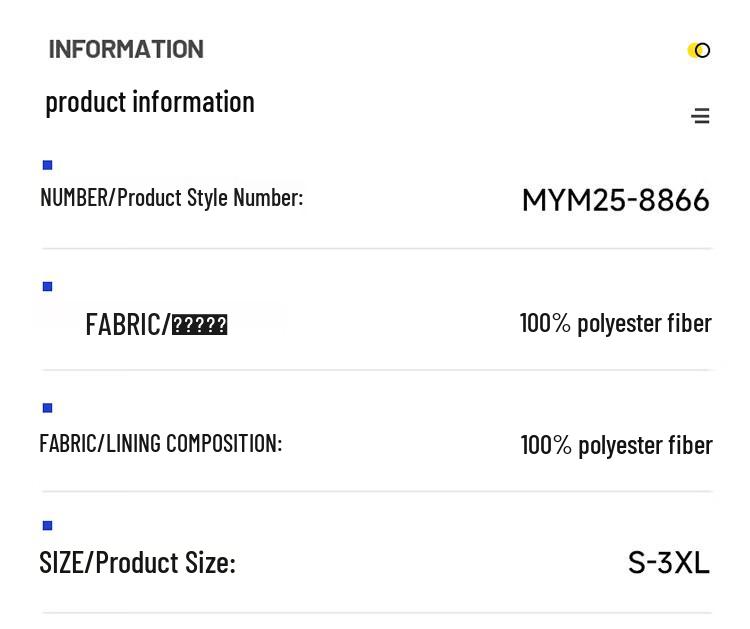Open the hamburger menu icon
This screenshot has width=750, height=629.
700,116
